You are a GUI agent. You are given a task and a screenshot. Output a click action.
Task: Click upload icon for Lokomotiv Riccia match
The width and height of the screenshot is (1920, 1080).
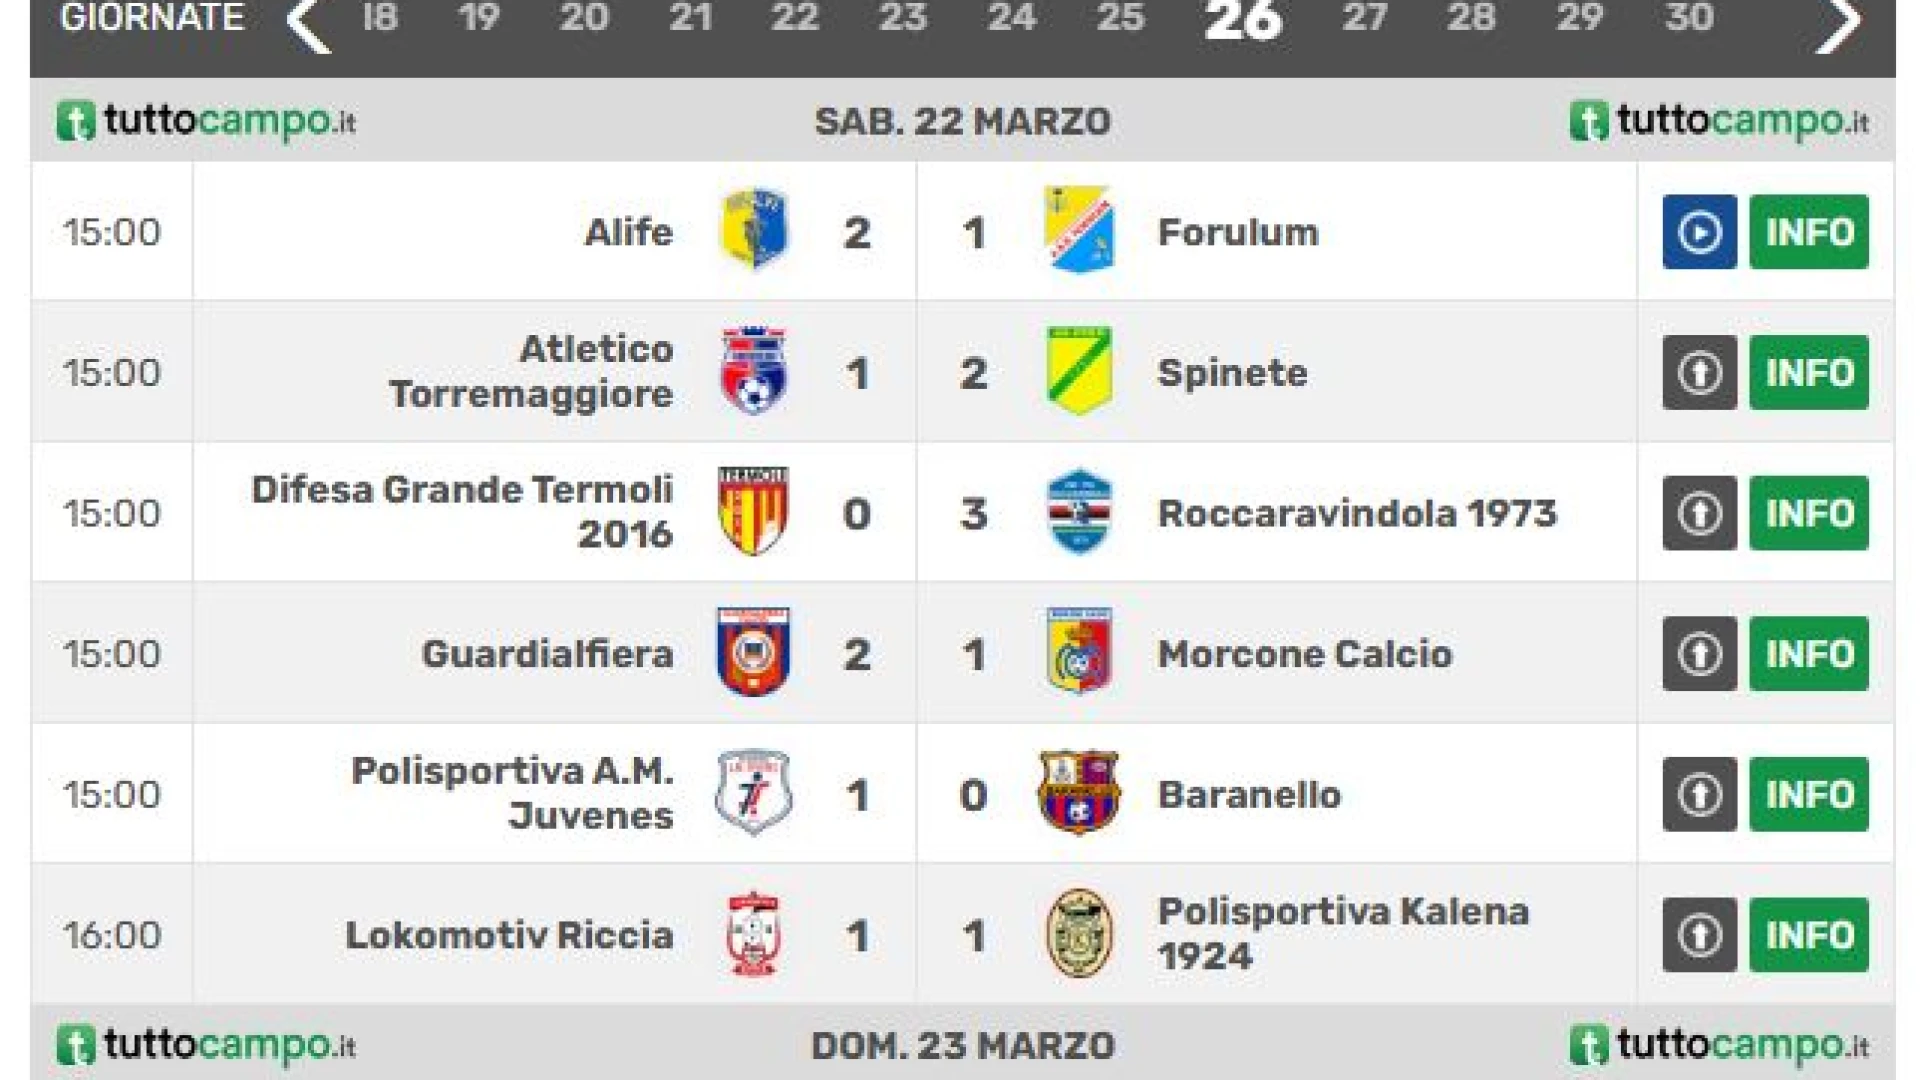1699,935
